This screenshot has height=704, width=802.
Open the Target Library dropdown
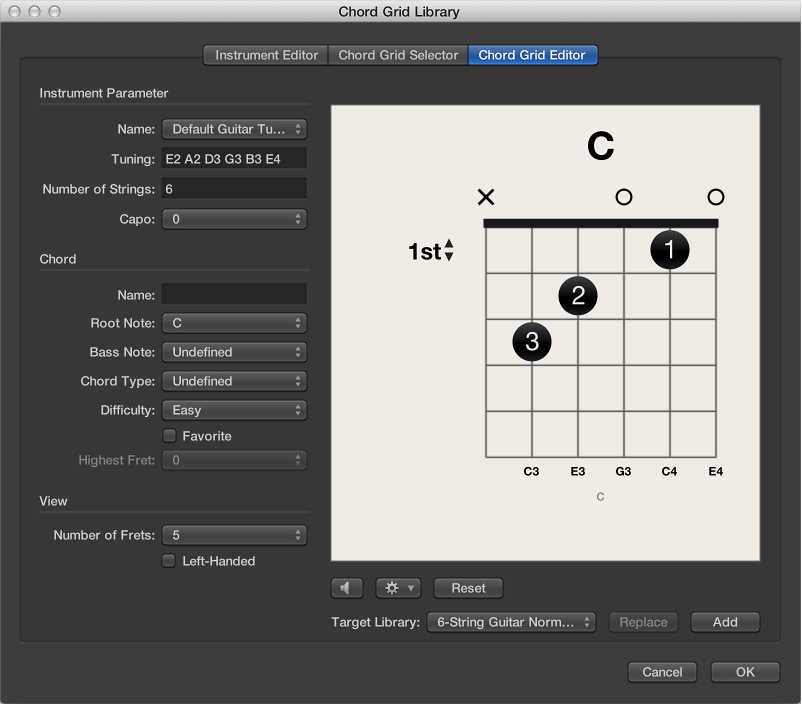(x=511, y=622)
